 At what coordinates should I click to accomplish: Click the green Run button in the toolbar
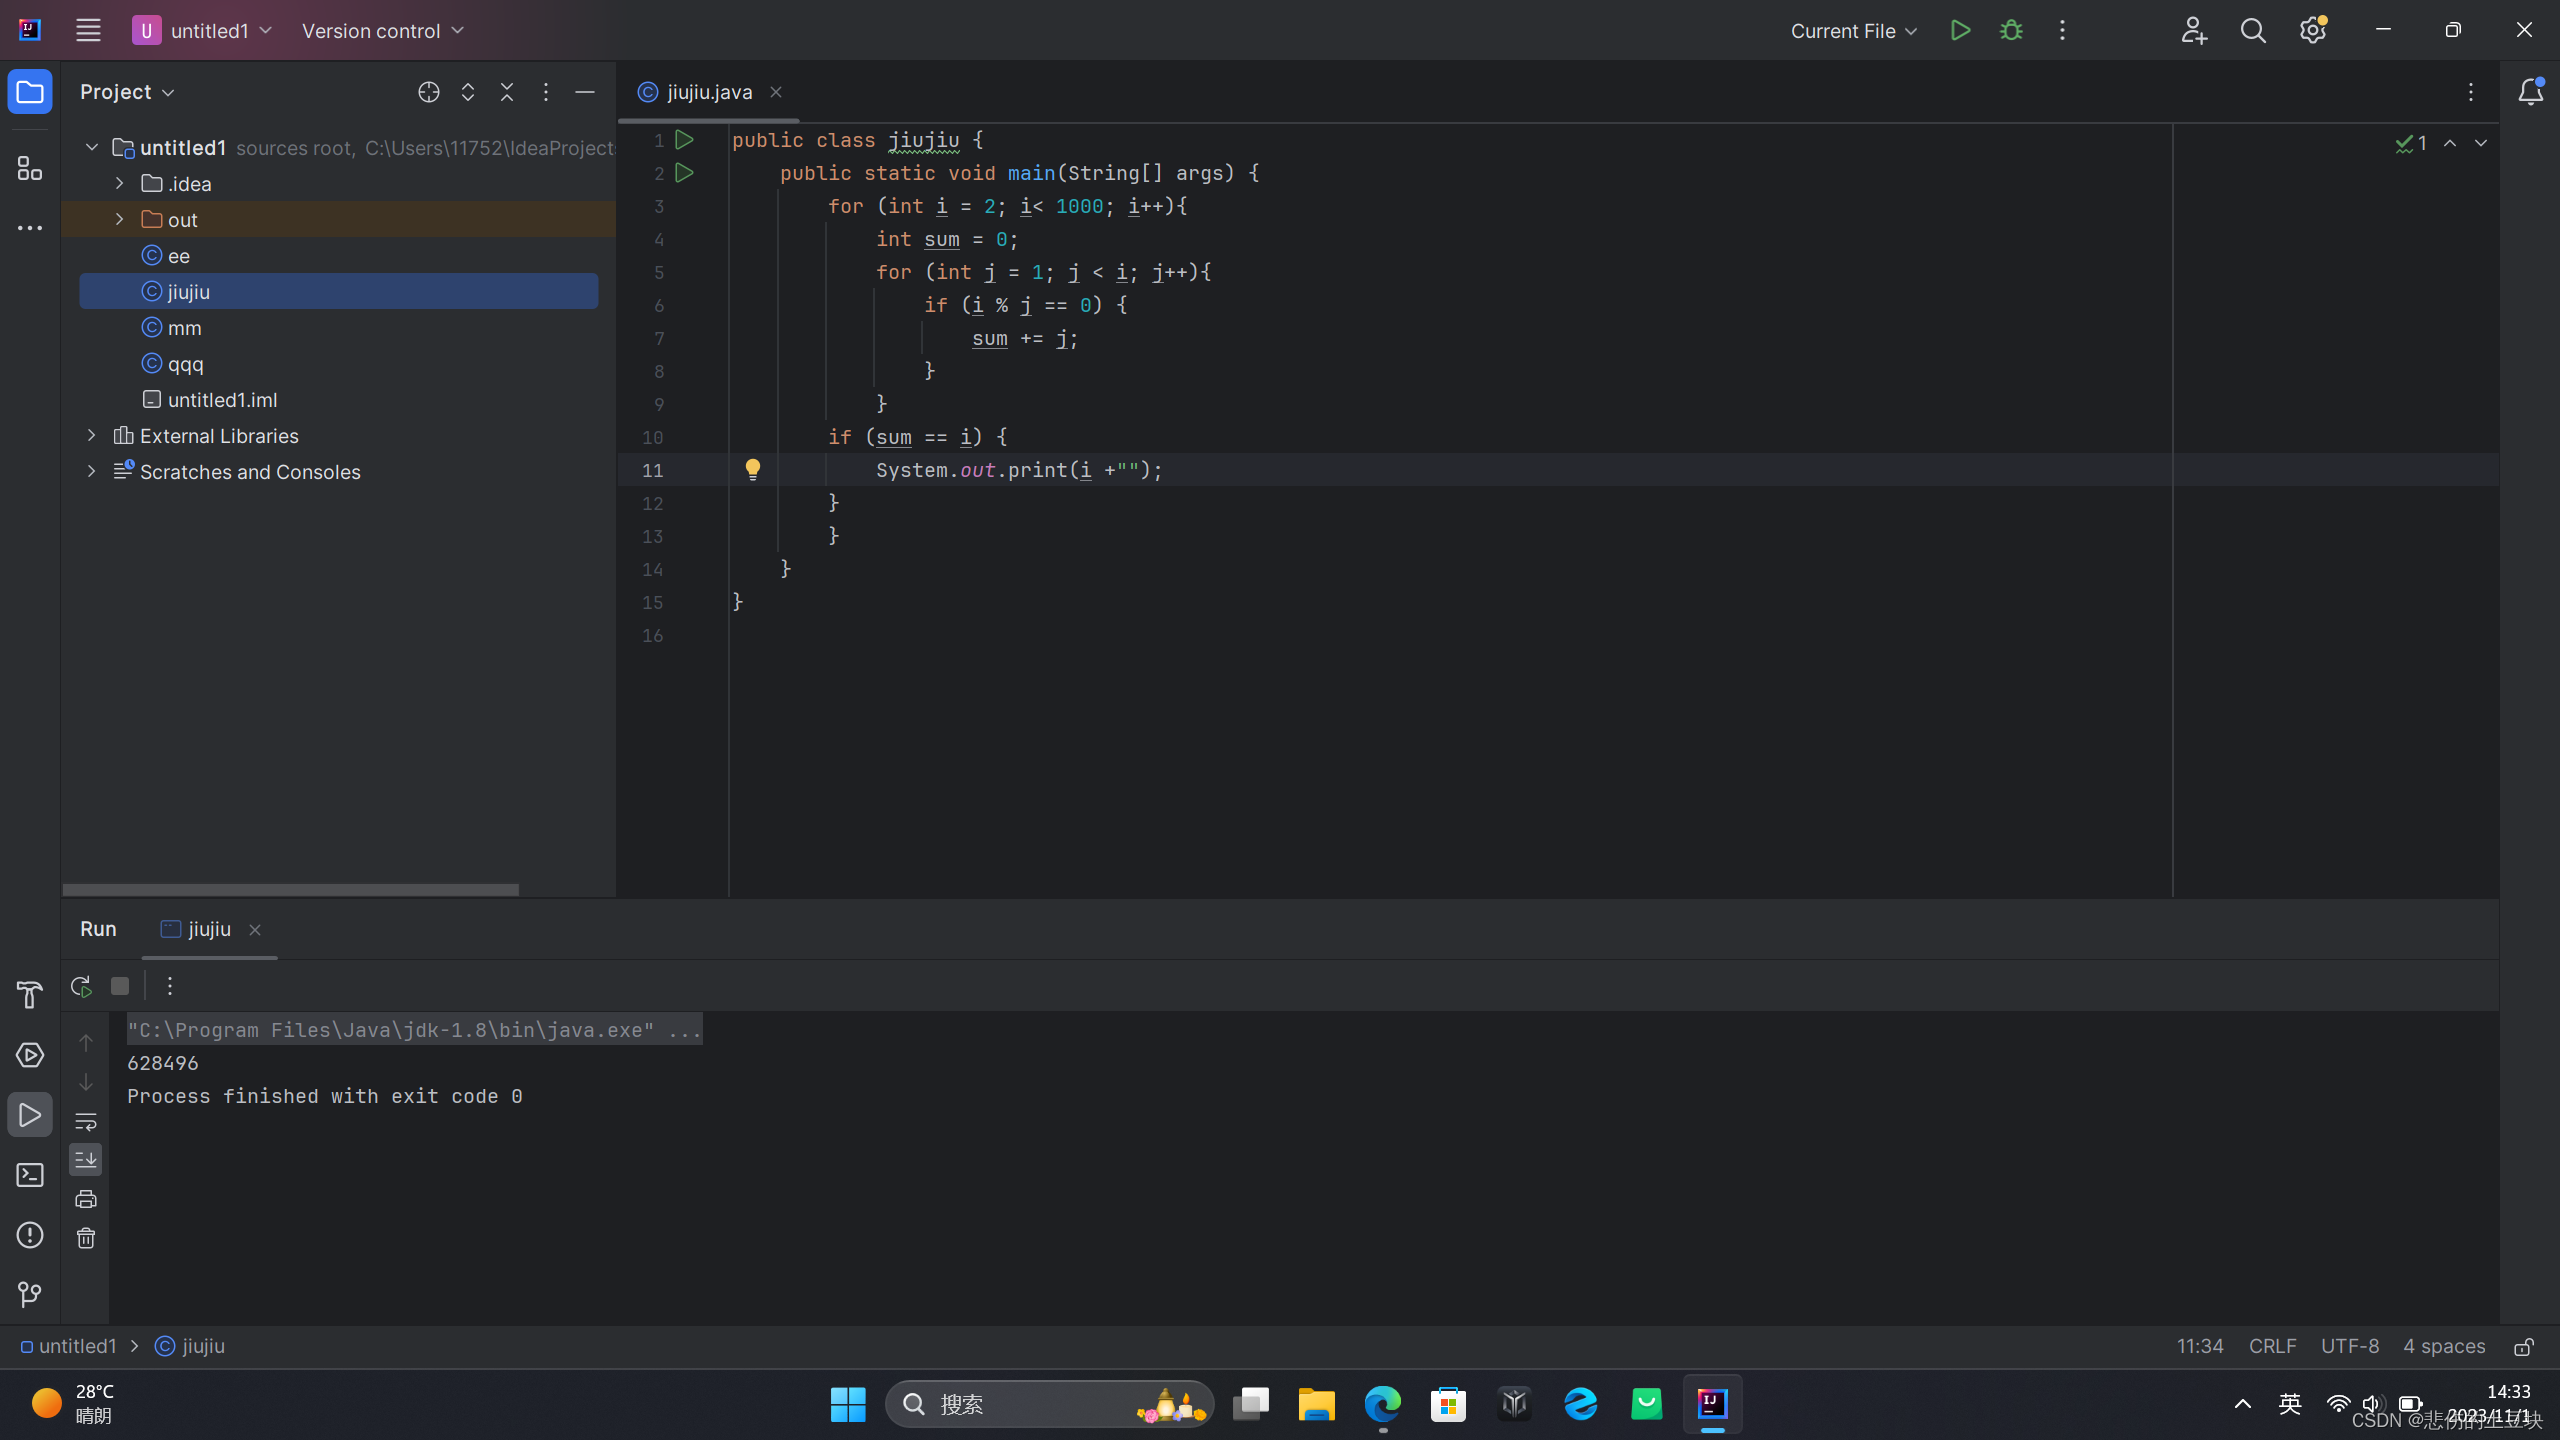tap(1960, 30)
